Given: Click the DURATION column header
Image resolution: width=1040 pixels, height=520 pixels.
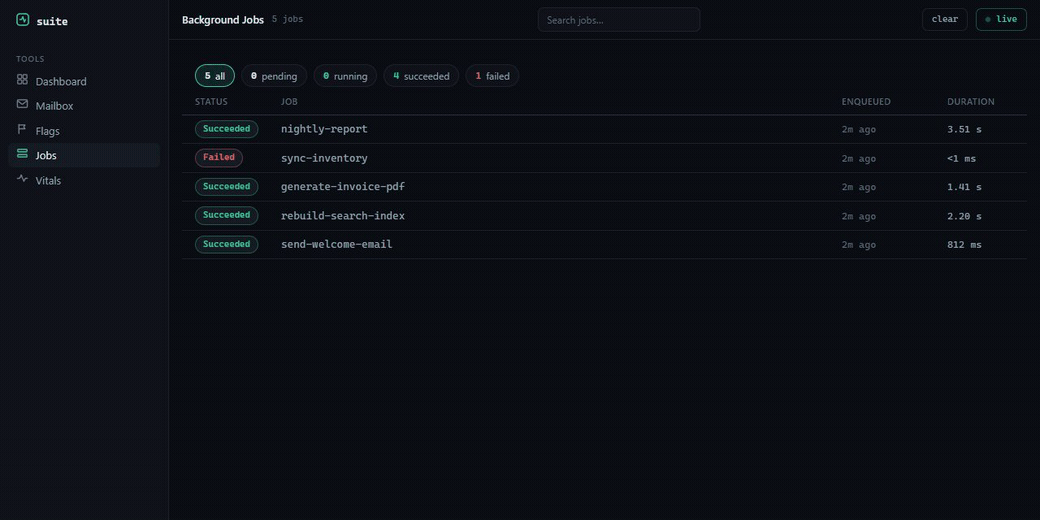Looking at the screenshot, I should (970, 101).
